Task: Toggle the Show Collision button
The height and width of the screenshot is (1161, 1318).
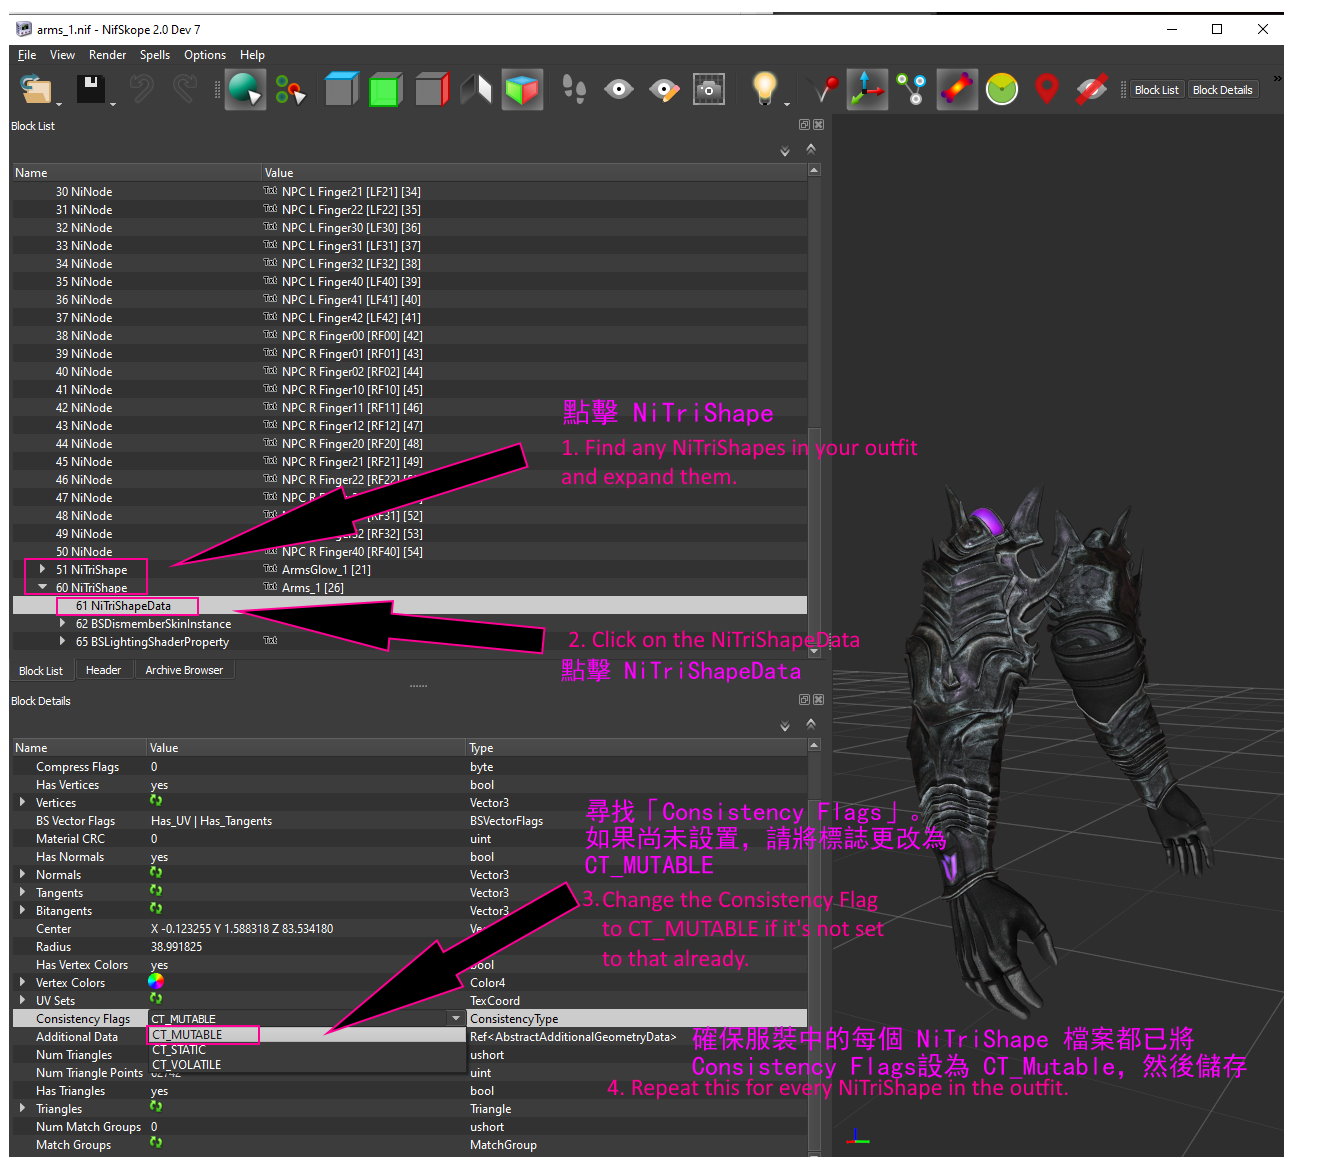Action: coord(957,90)
